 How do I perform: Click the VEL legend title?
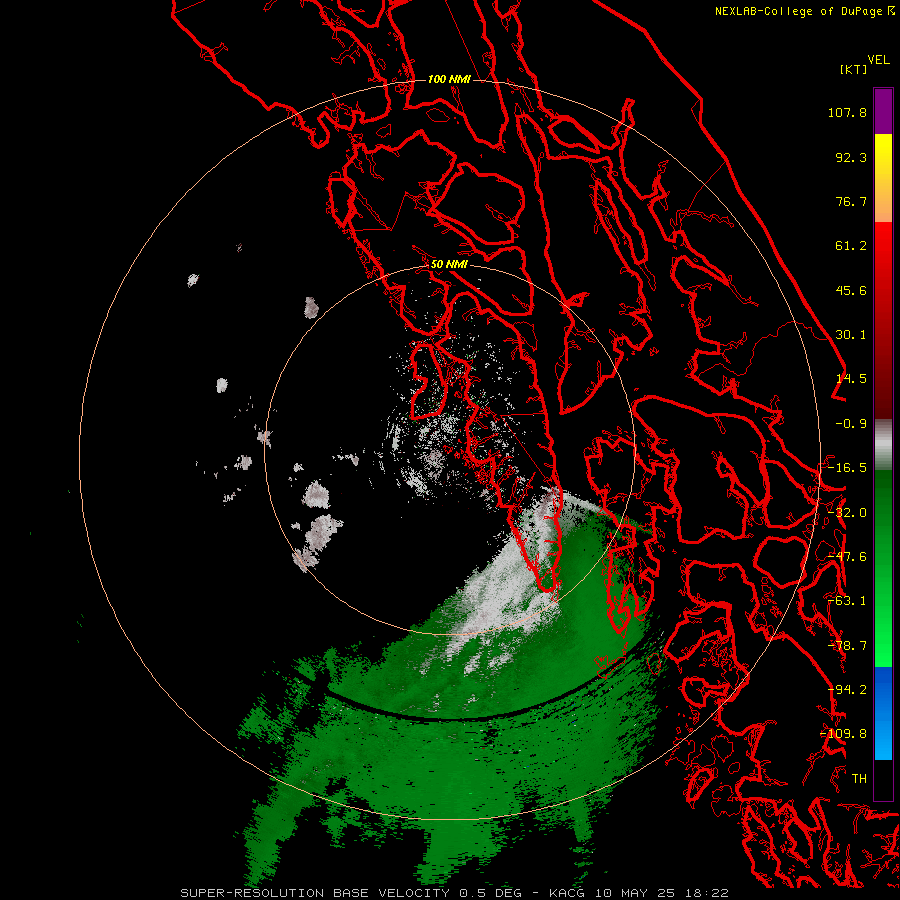coord(878,60)
